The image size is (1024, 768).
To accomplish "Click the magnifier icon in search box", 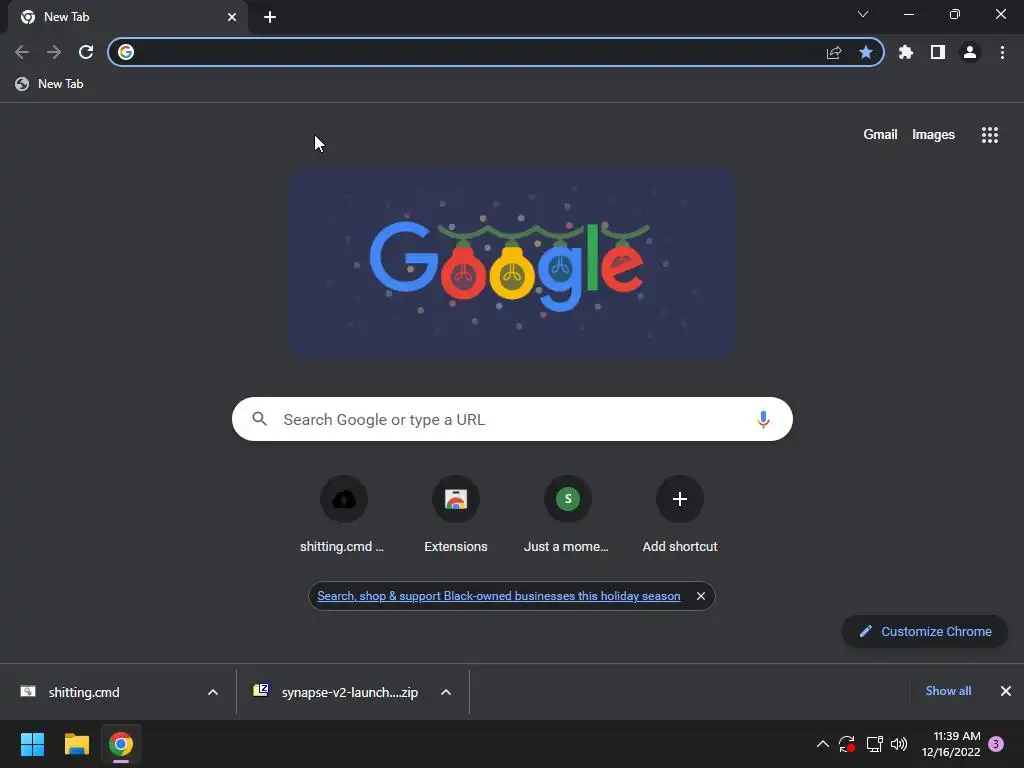I will [259, 419].
